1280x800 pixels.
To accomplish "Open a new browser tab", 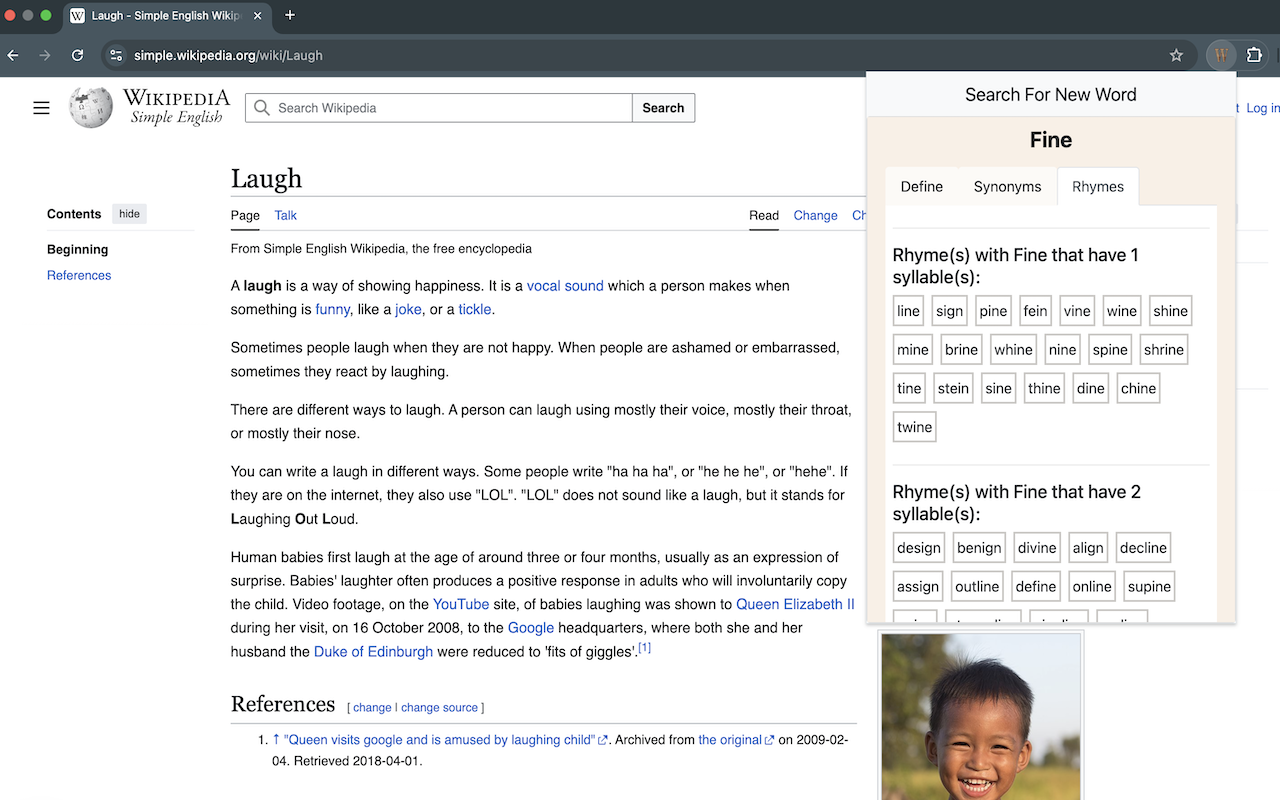I will click(x=290, y=15).
